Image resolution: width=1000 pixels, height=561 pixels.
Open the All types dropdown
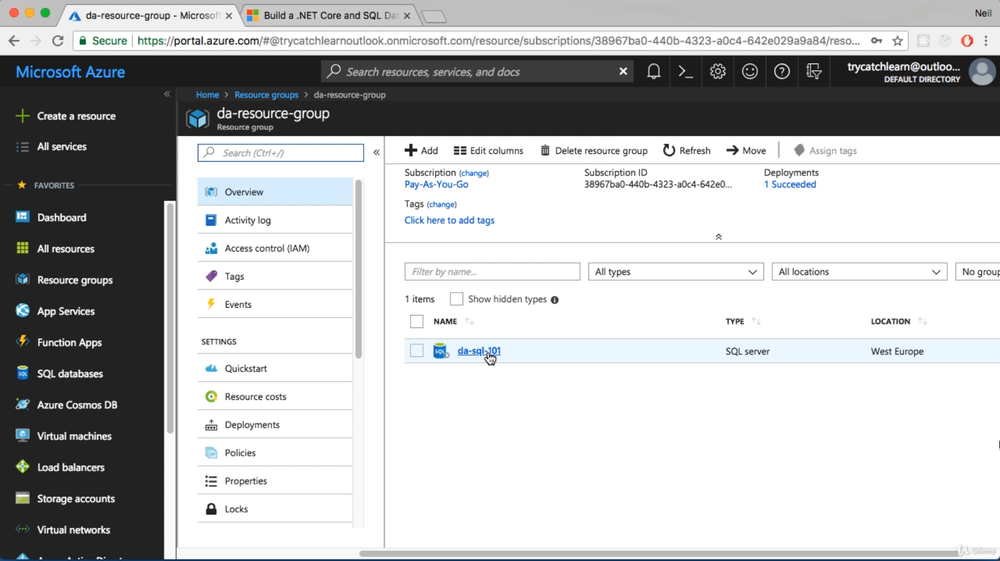675,272
